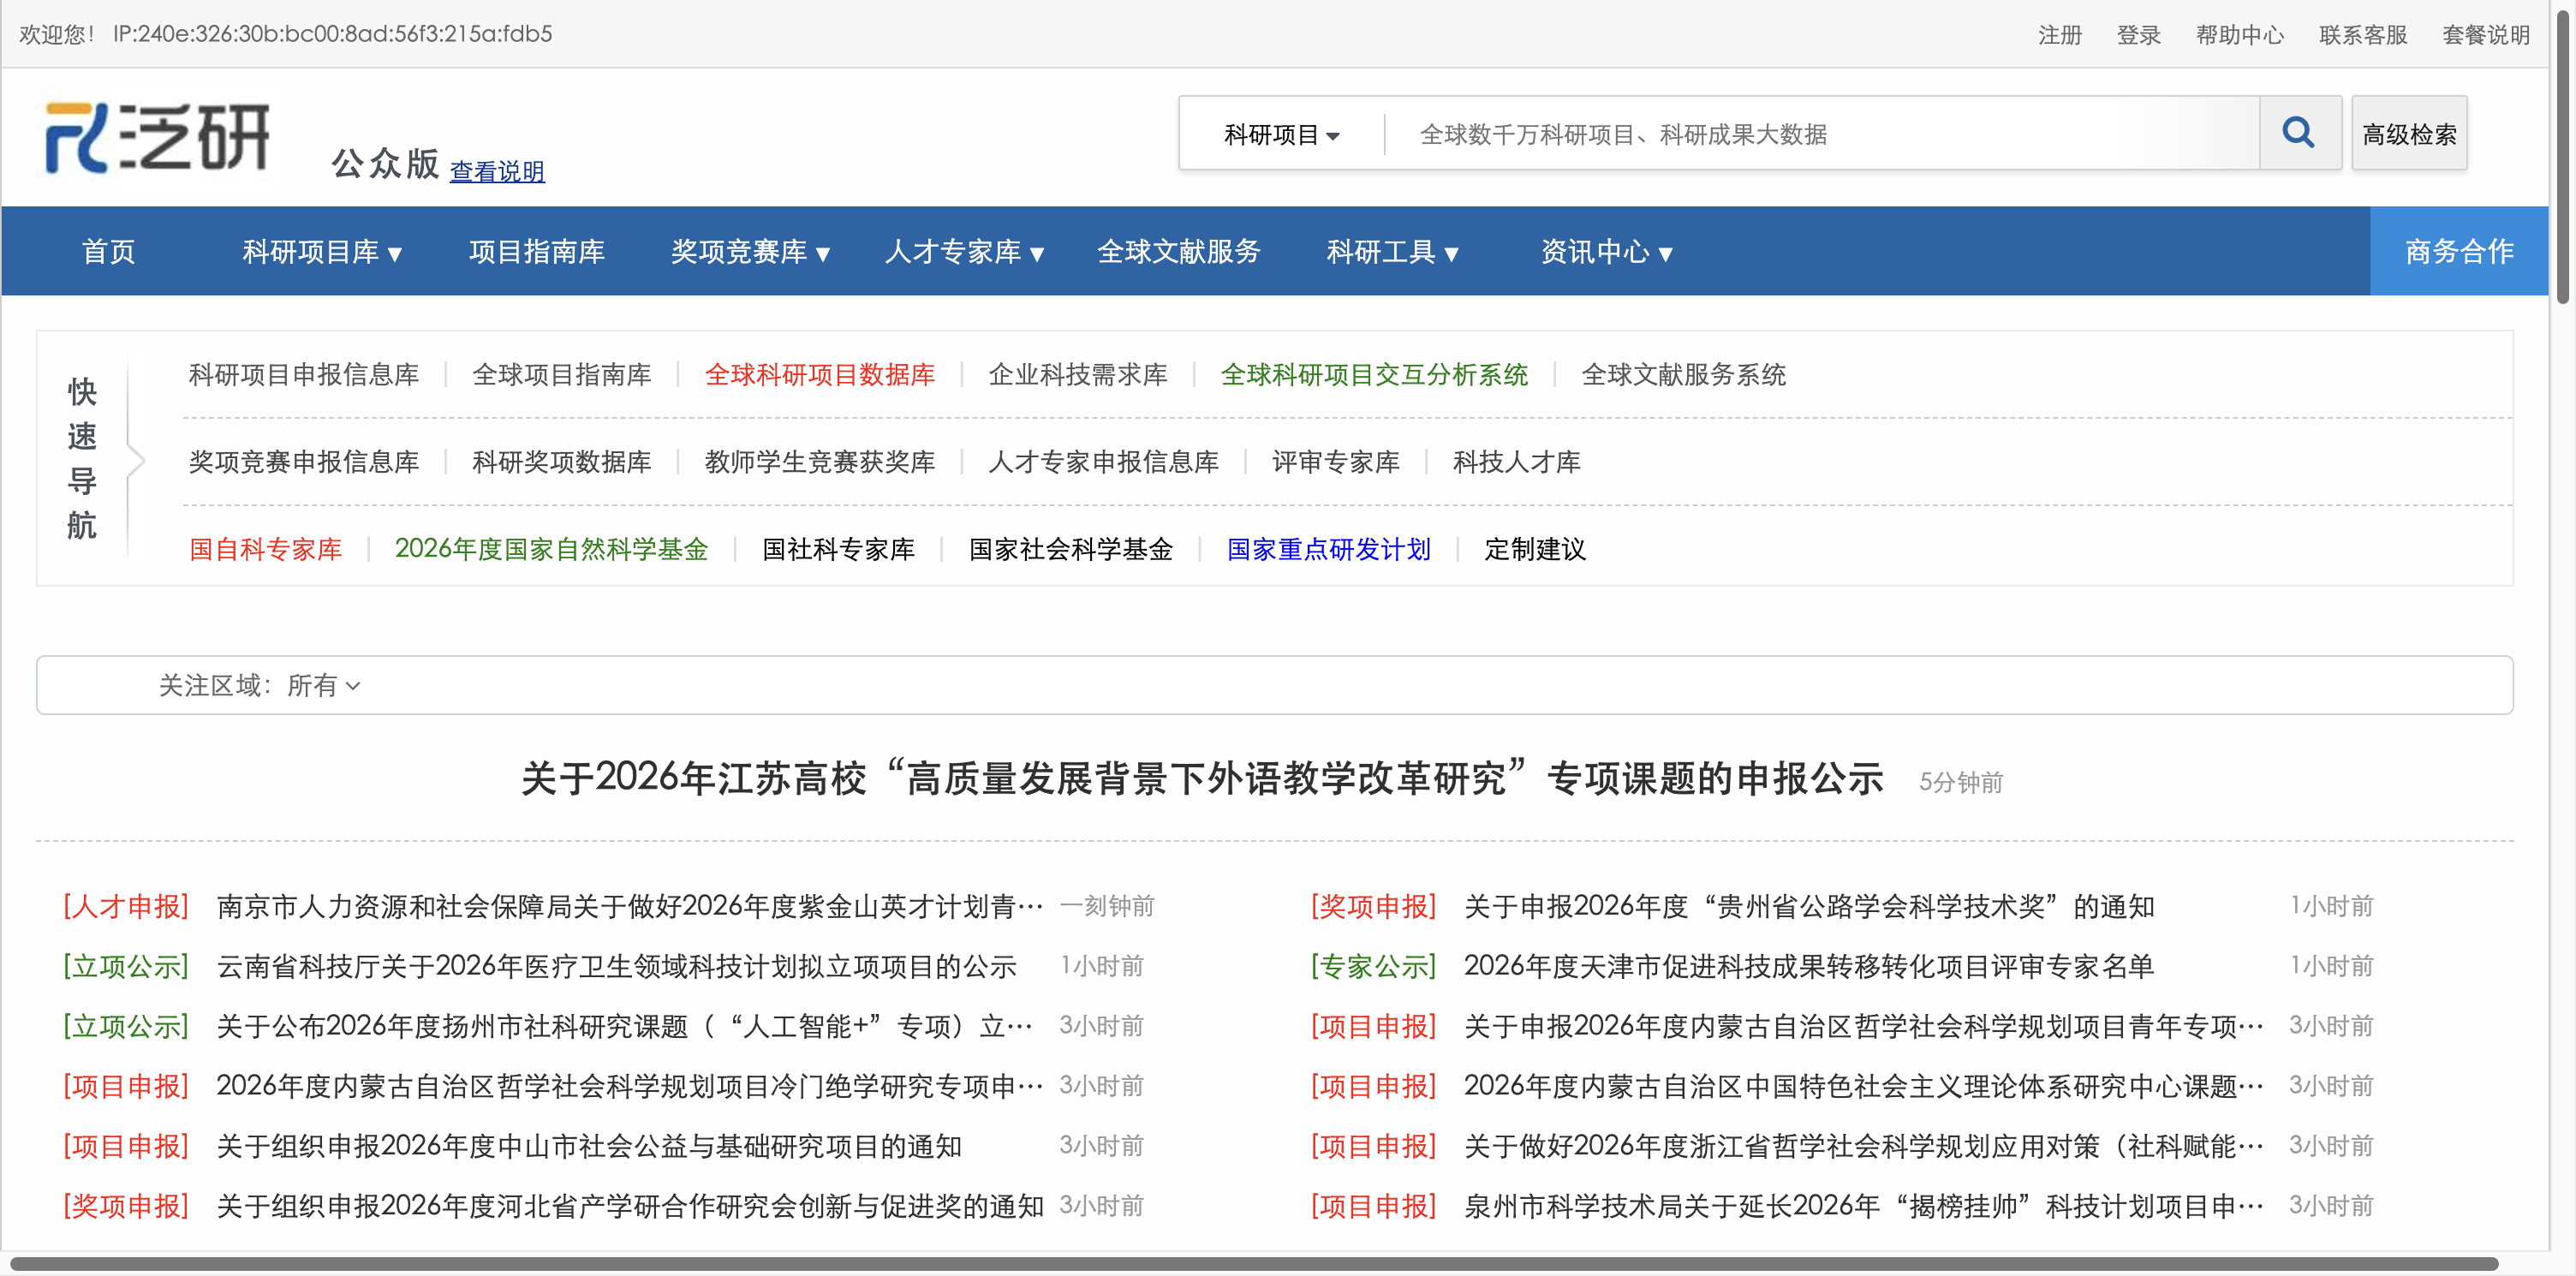Open 全球科研项目交互分析系统 link
Image resolution: width=2576 pixels, height=1276 pixels.
[x=1375, y=374]
